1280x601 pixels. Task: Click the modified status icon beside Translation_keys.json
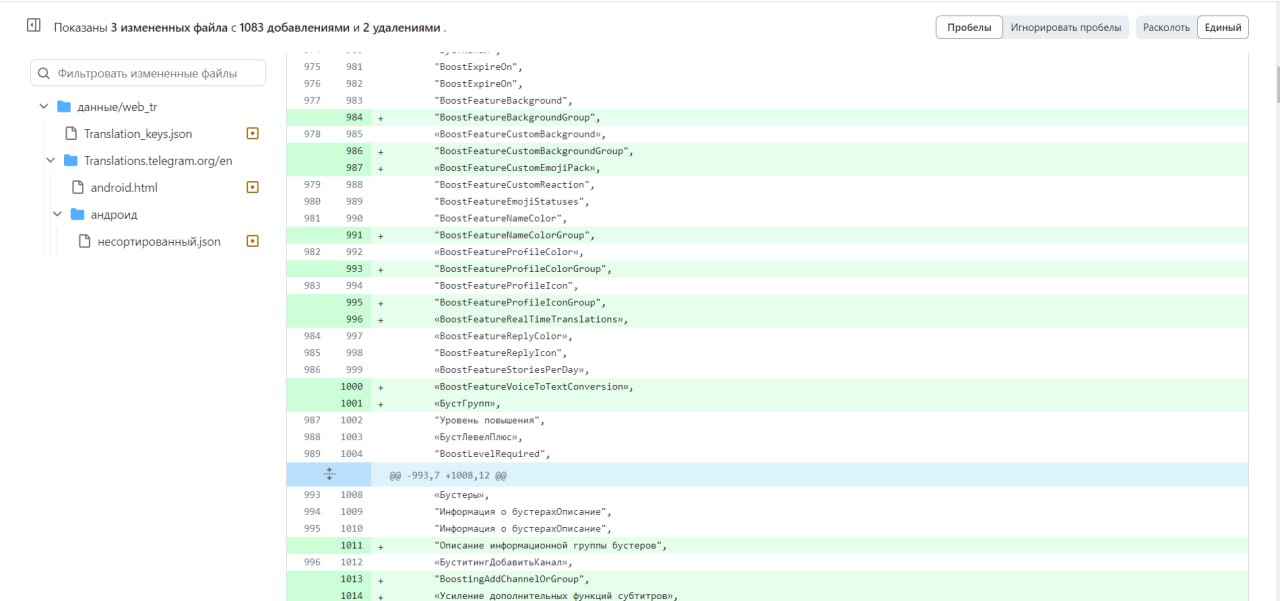pyautogui.click(x=252, y=133)
